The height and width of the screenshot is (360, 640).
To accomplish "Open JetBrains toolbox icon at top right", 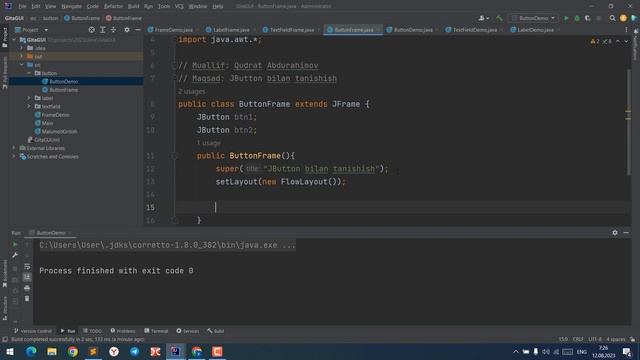I will coord(634,18).
